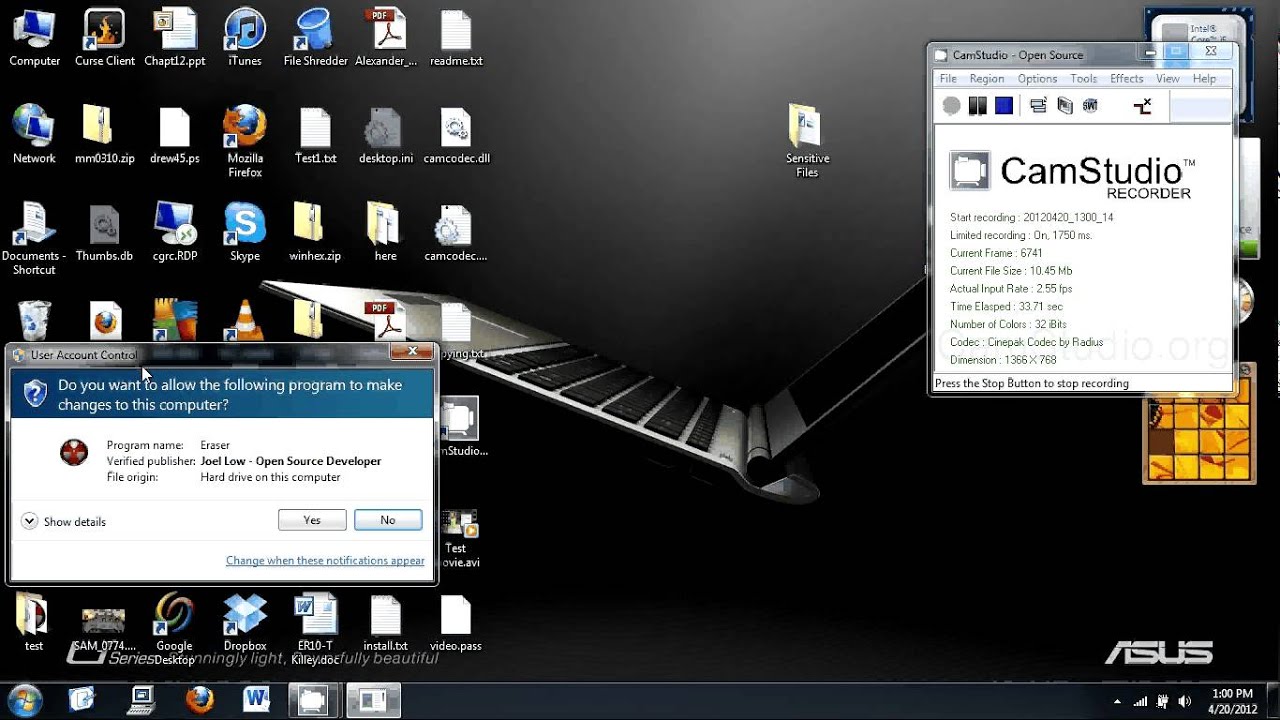Select the Recycle Bin desktop icon
The width and height of the screenshot is (1280, 720).
coord(35,320)
